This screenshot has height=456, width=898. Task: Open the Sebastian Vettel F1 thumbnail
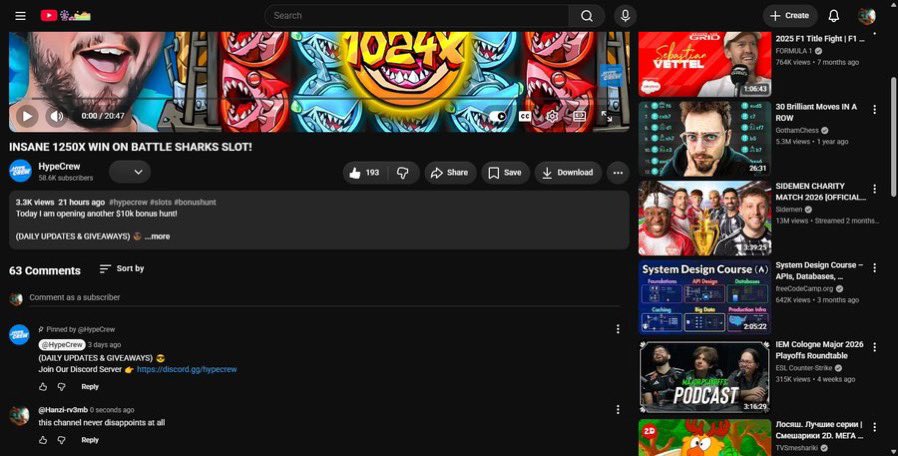704,64
